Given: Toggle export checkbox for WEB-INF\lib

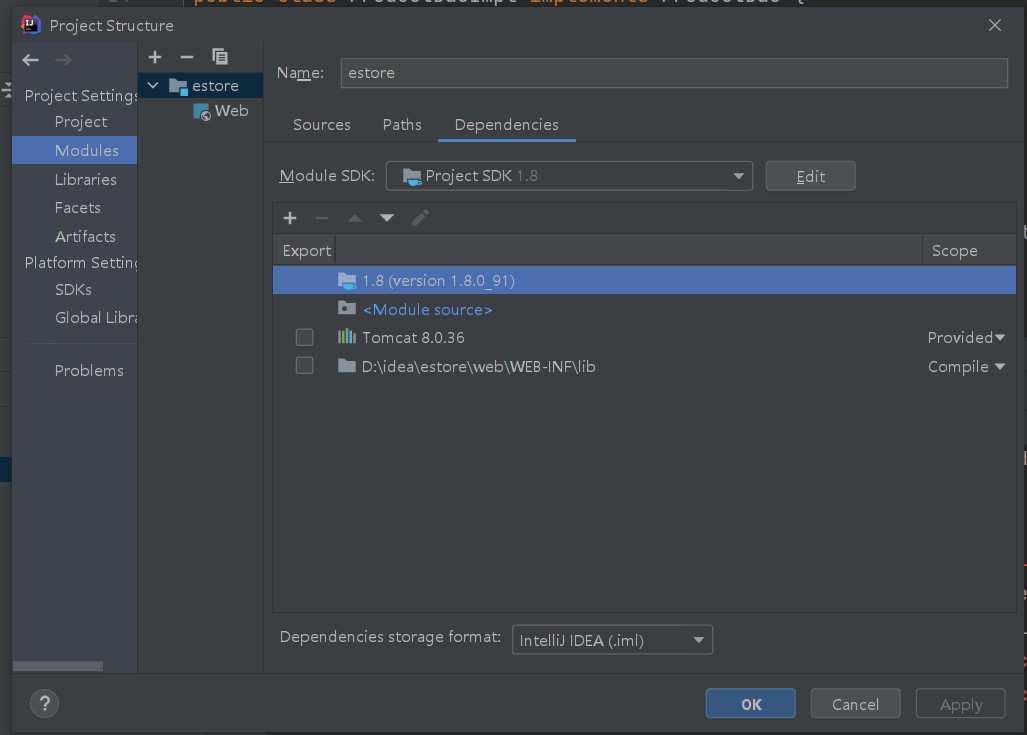Looking at the screenshot, I should tap(305, 366).
